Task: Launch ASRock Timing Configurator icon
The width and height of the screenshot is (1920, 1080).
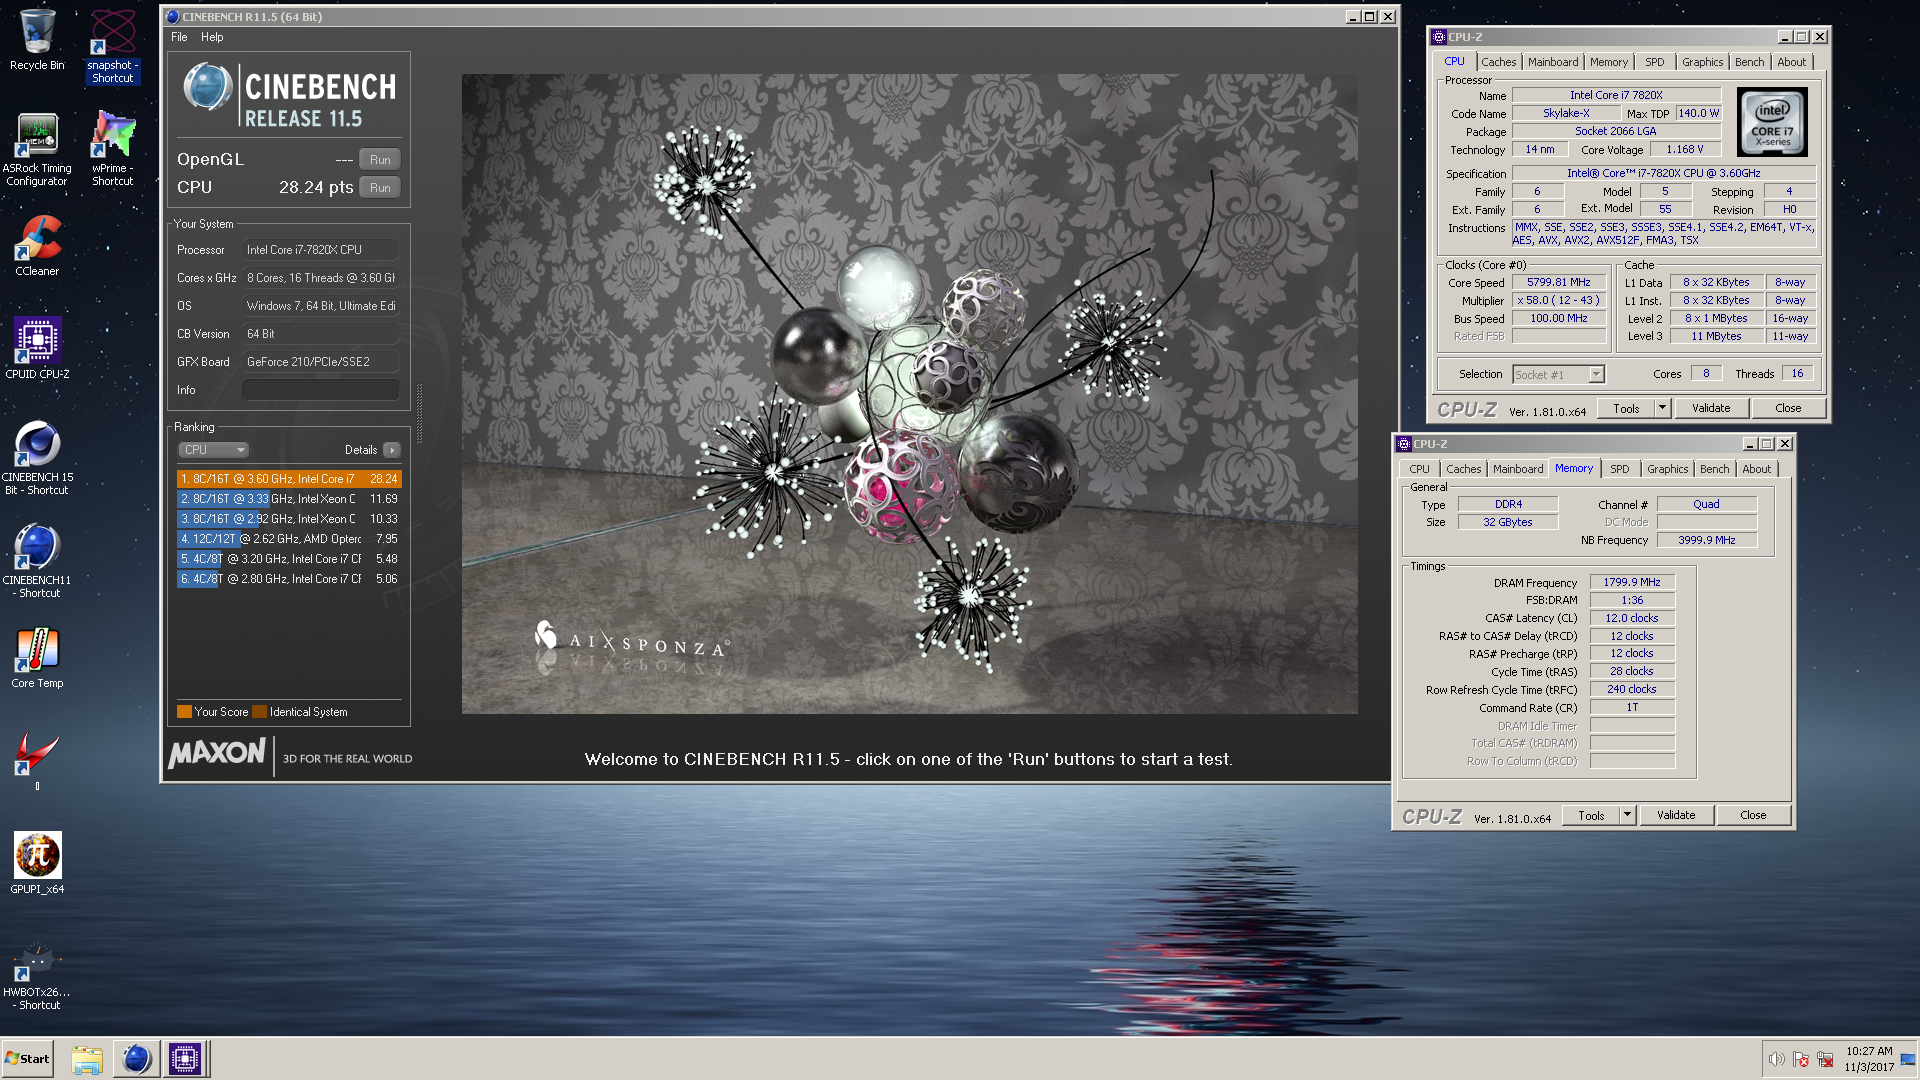Action: pyautogui.click(x=37, y=149)
